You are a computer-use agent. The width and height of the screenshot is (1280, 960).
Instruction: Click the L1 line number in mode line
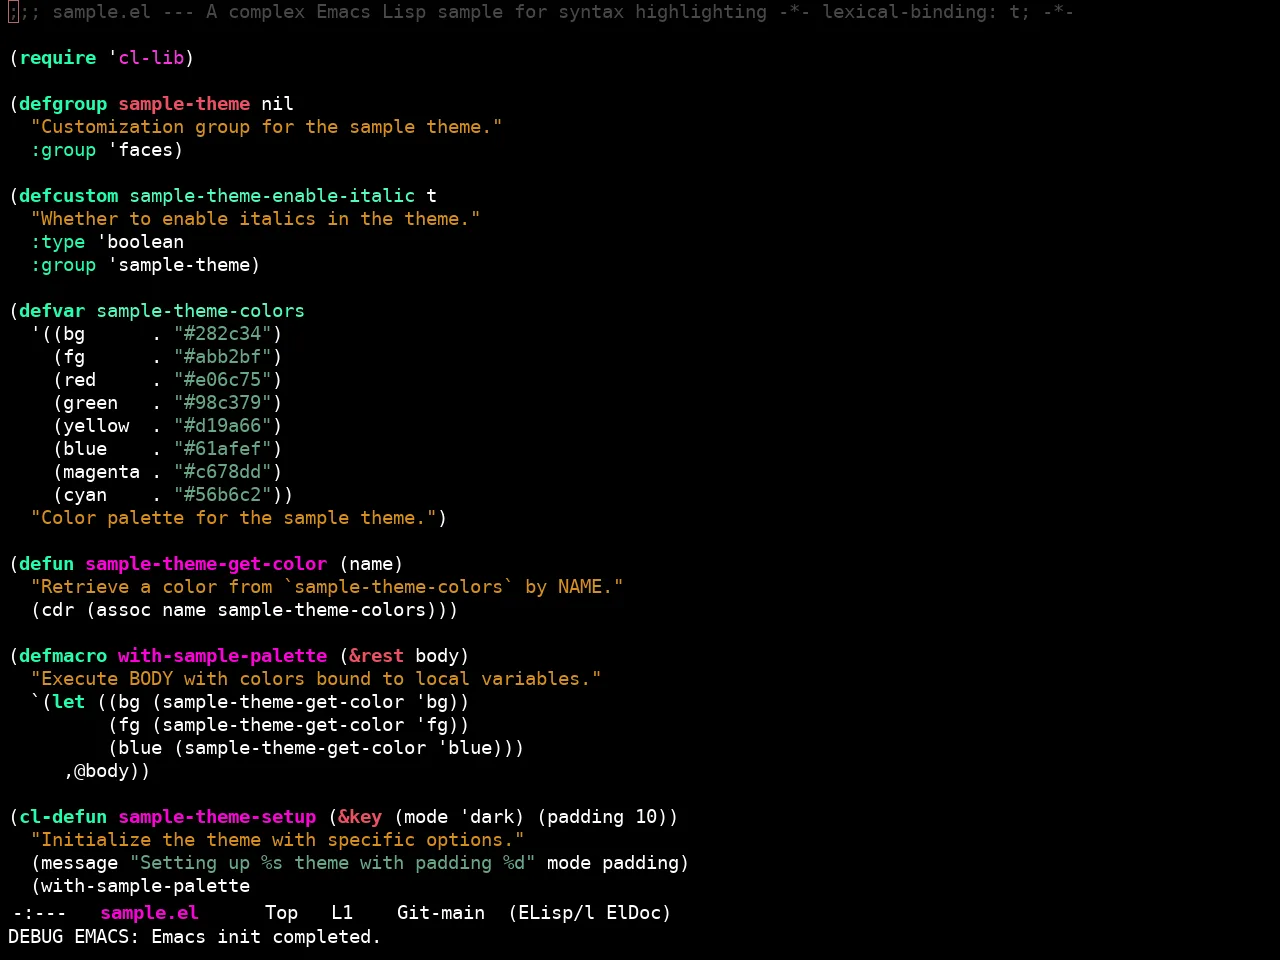pyautogui.click(x=342, y=913)
